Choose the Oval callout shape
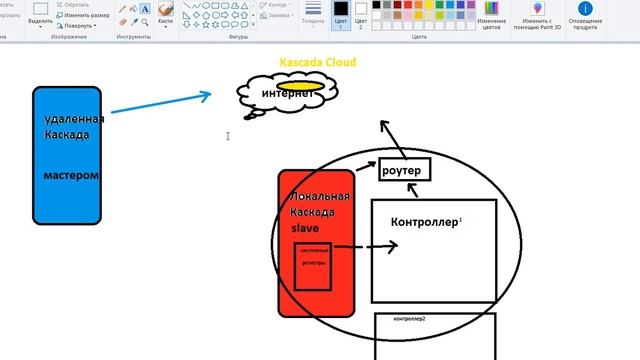Screen dimensions: 640x360 (235, 24)
